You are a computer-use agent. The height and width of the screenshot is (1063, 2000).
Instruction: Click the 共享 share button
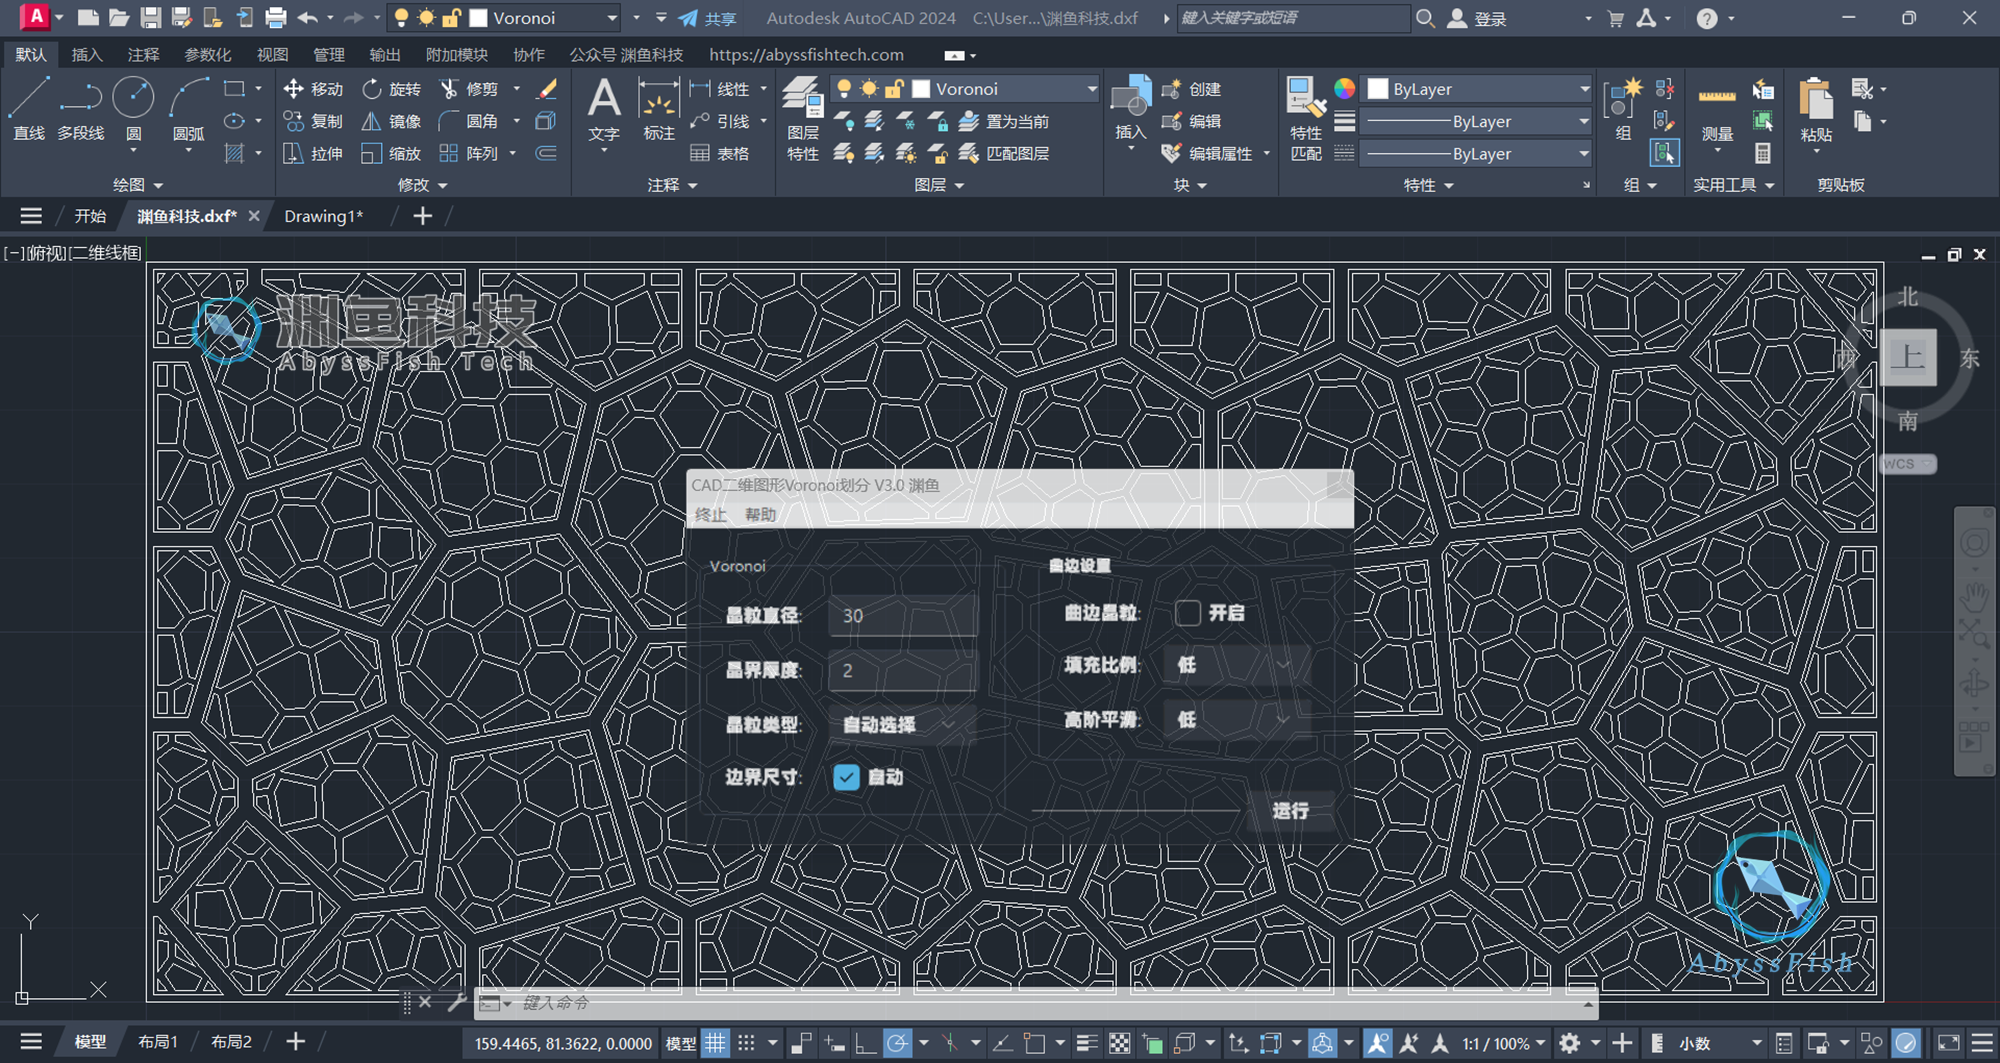pyautogui.click(x=708, y=18)
